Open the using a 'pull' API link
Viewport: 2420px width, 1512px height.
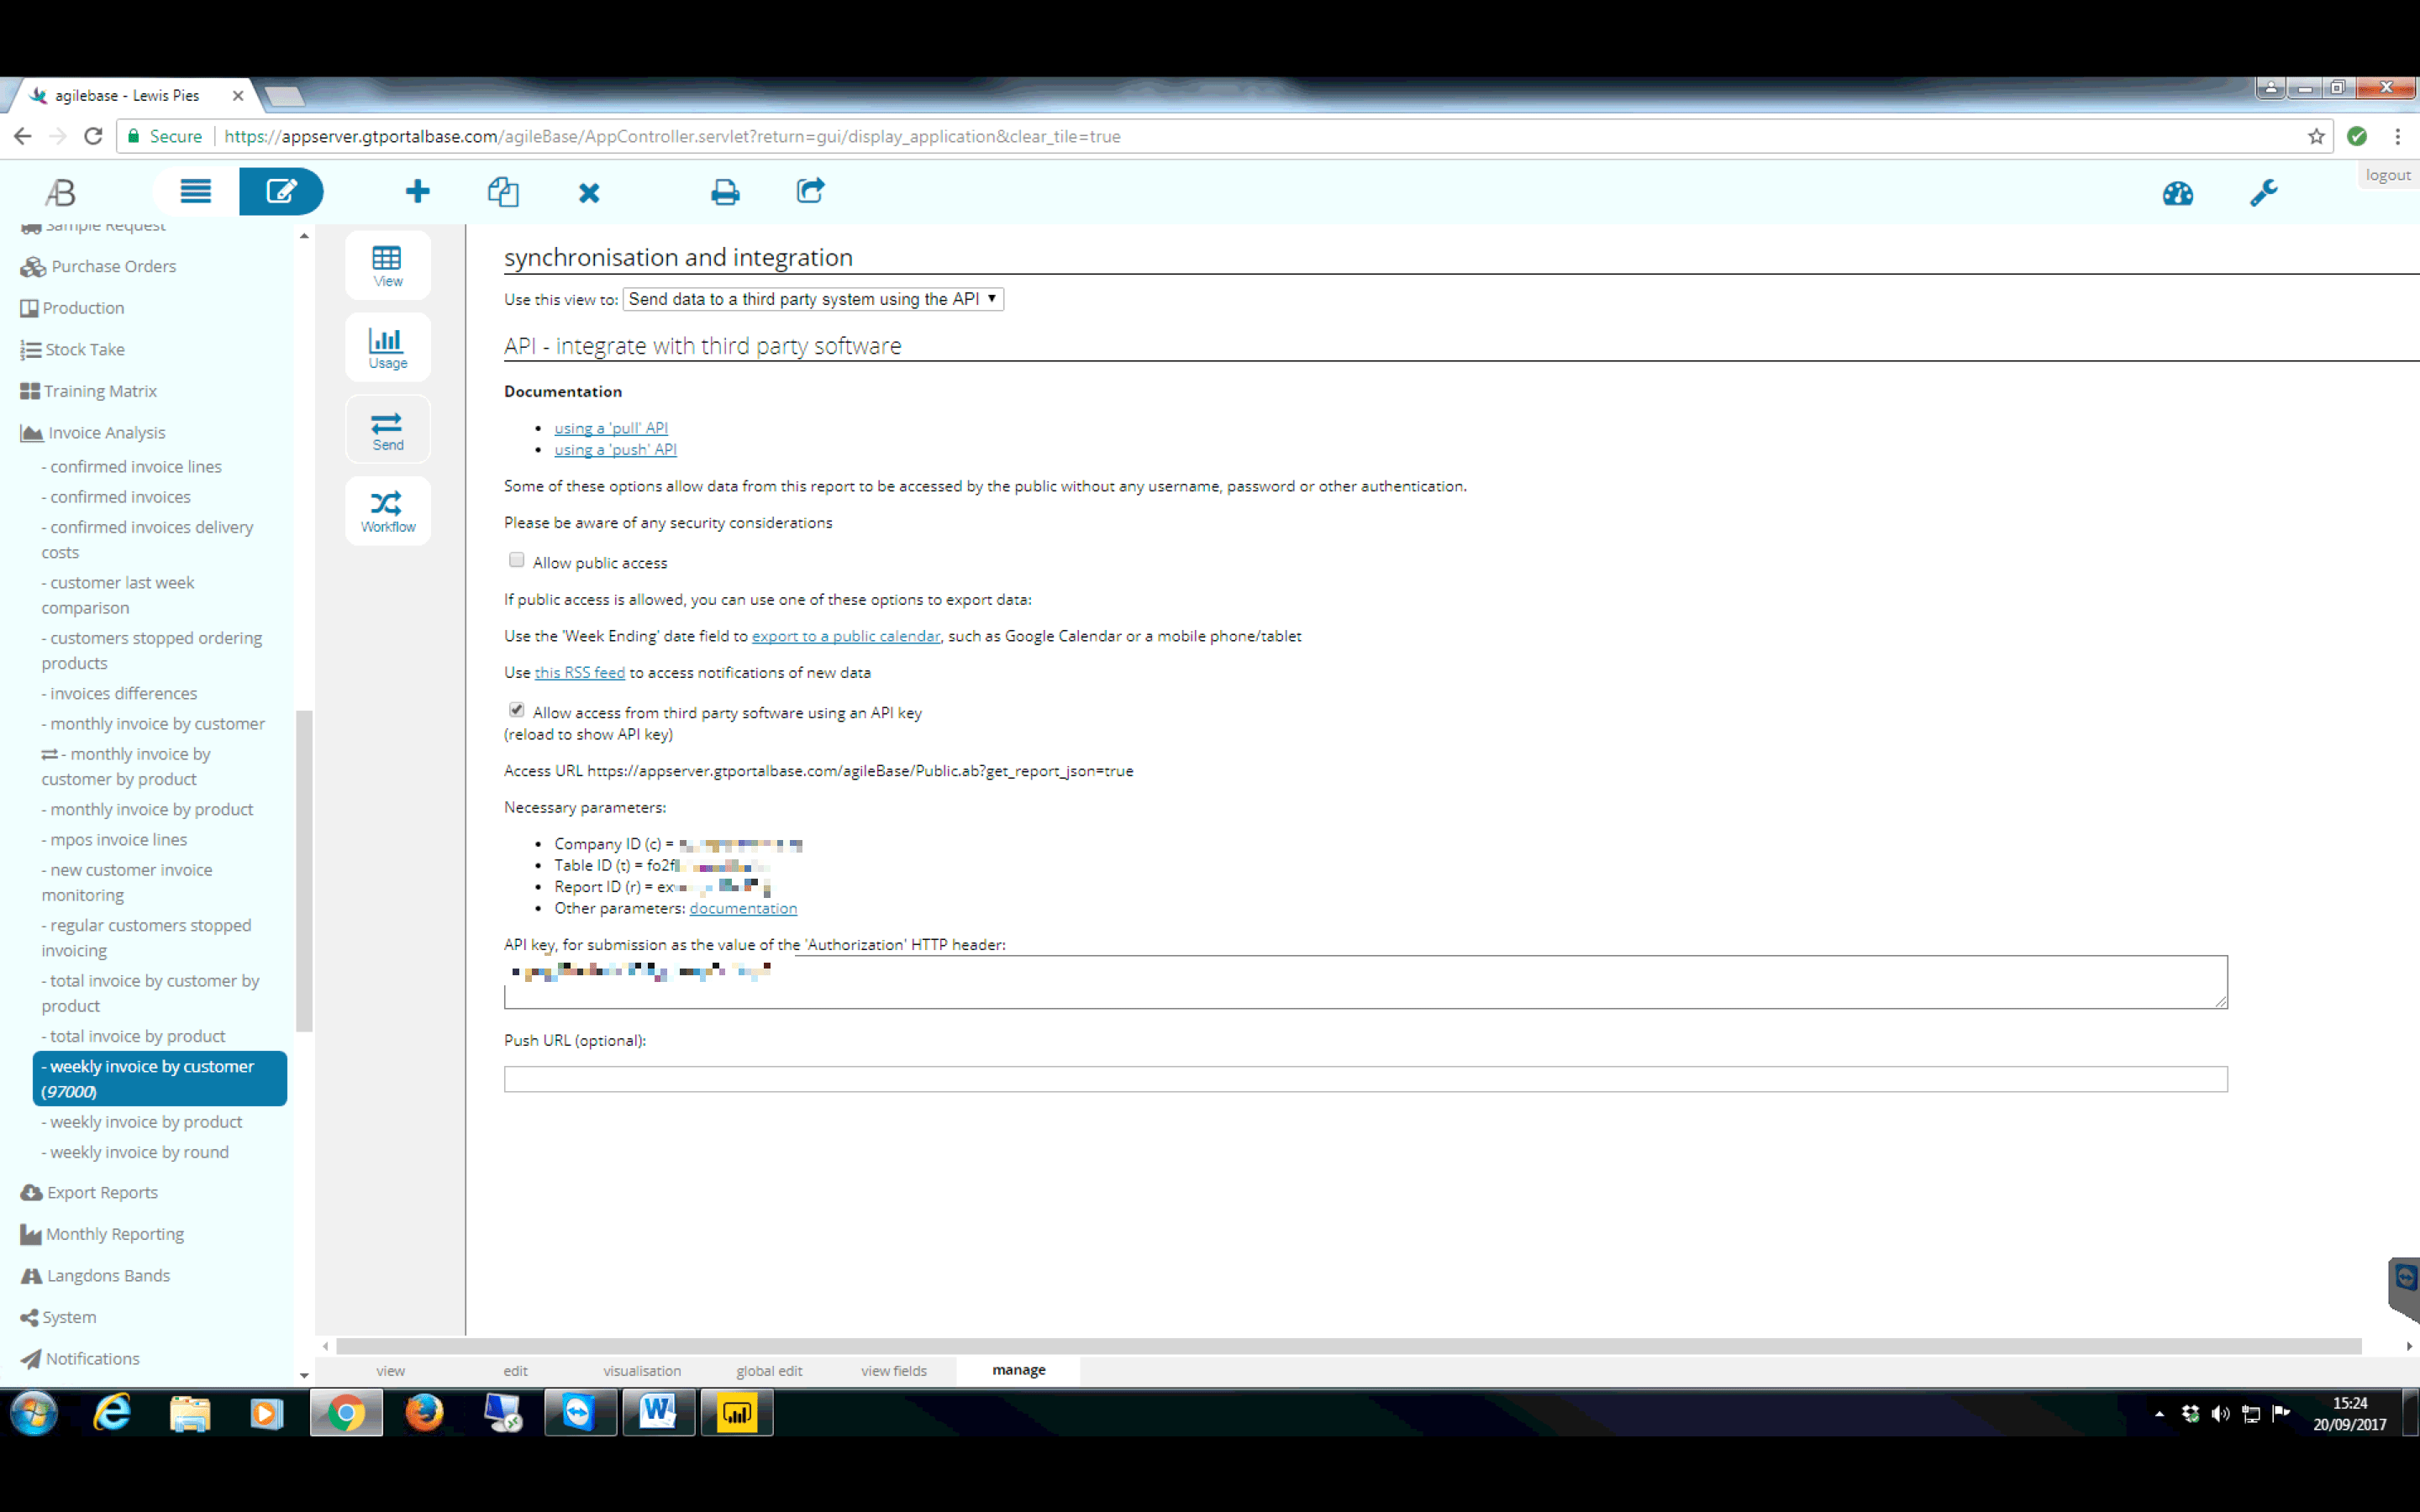pos(611,428)
